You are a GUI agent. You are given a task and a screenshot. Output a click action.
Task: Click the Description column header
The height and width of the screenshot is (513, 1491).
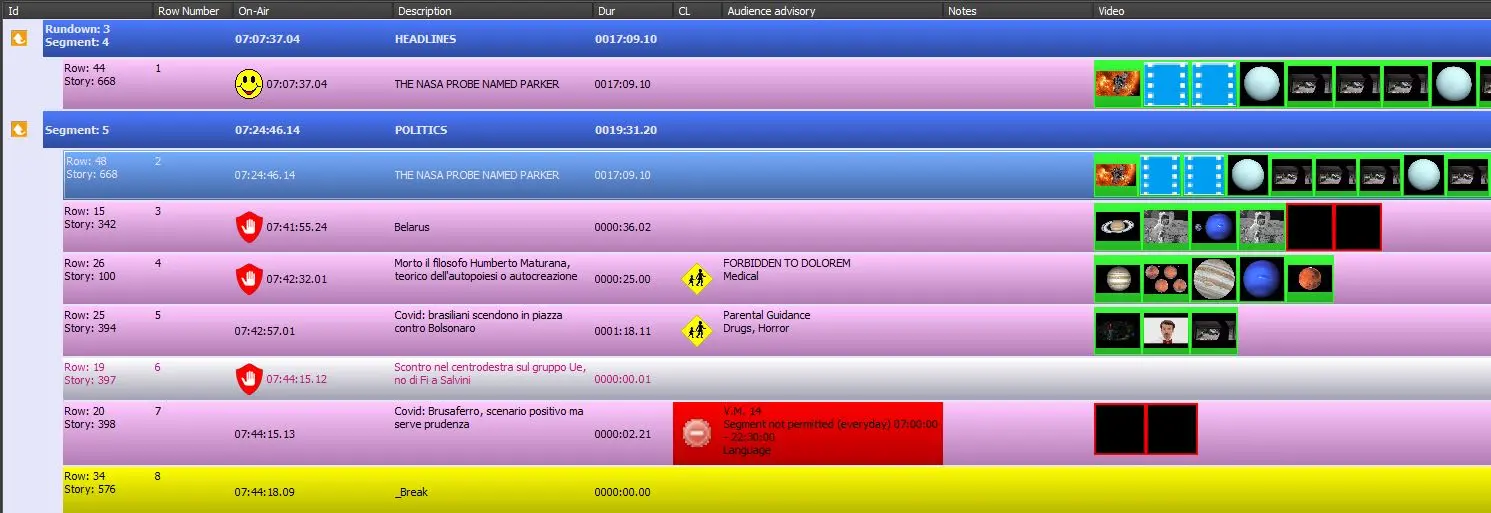425,11
